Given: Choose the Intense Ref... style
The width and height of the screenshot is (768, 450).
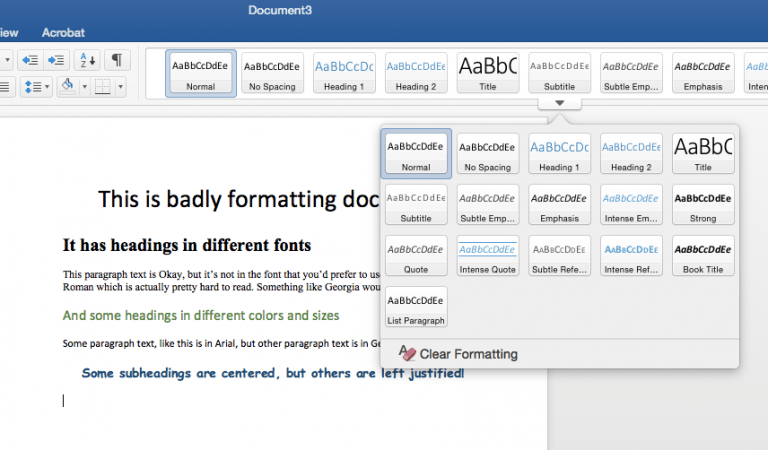Looking at the screenshot, I should tap(631, 256).
